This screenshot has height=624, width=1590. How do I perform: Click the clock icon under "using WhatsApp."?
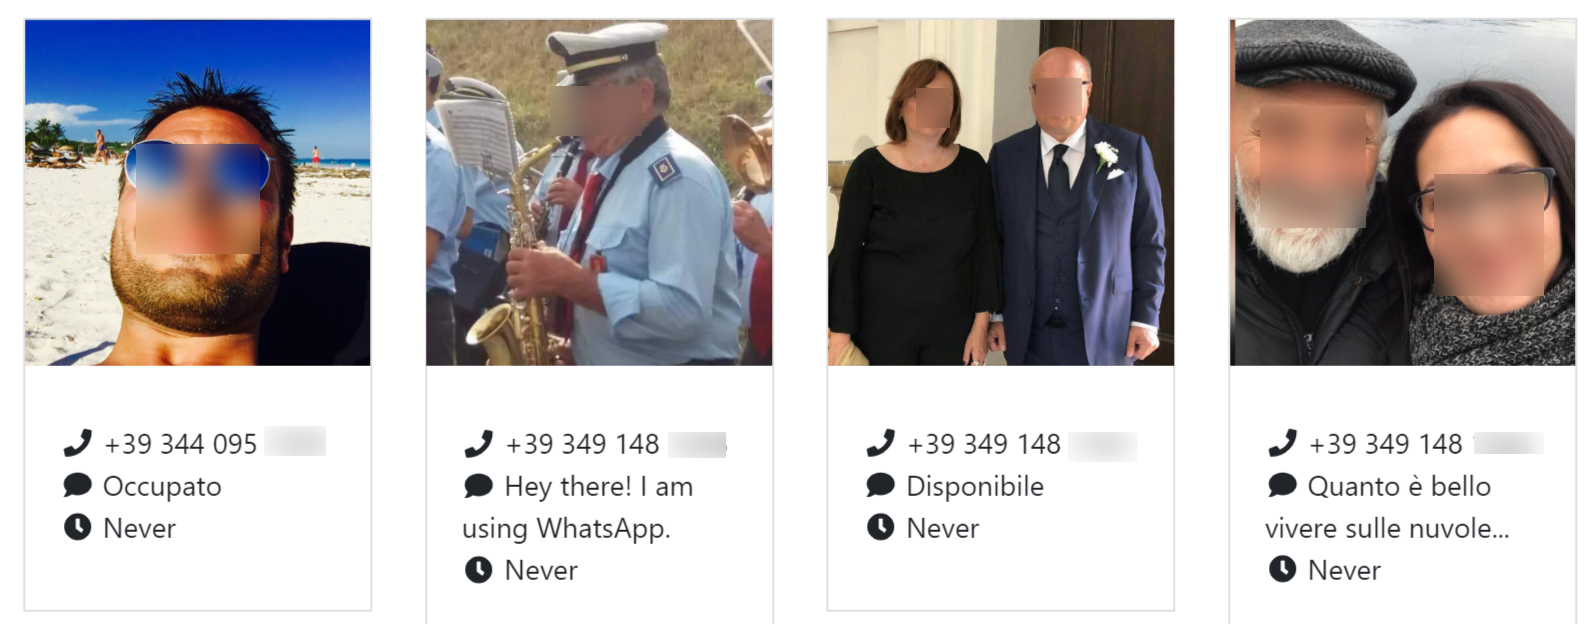pyautogui.click(x=479, y=569)
